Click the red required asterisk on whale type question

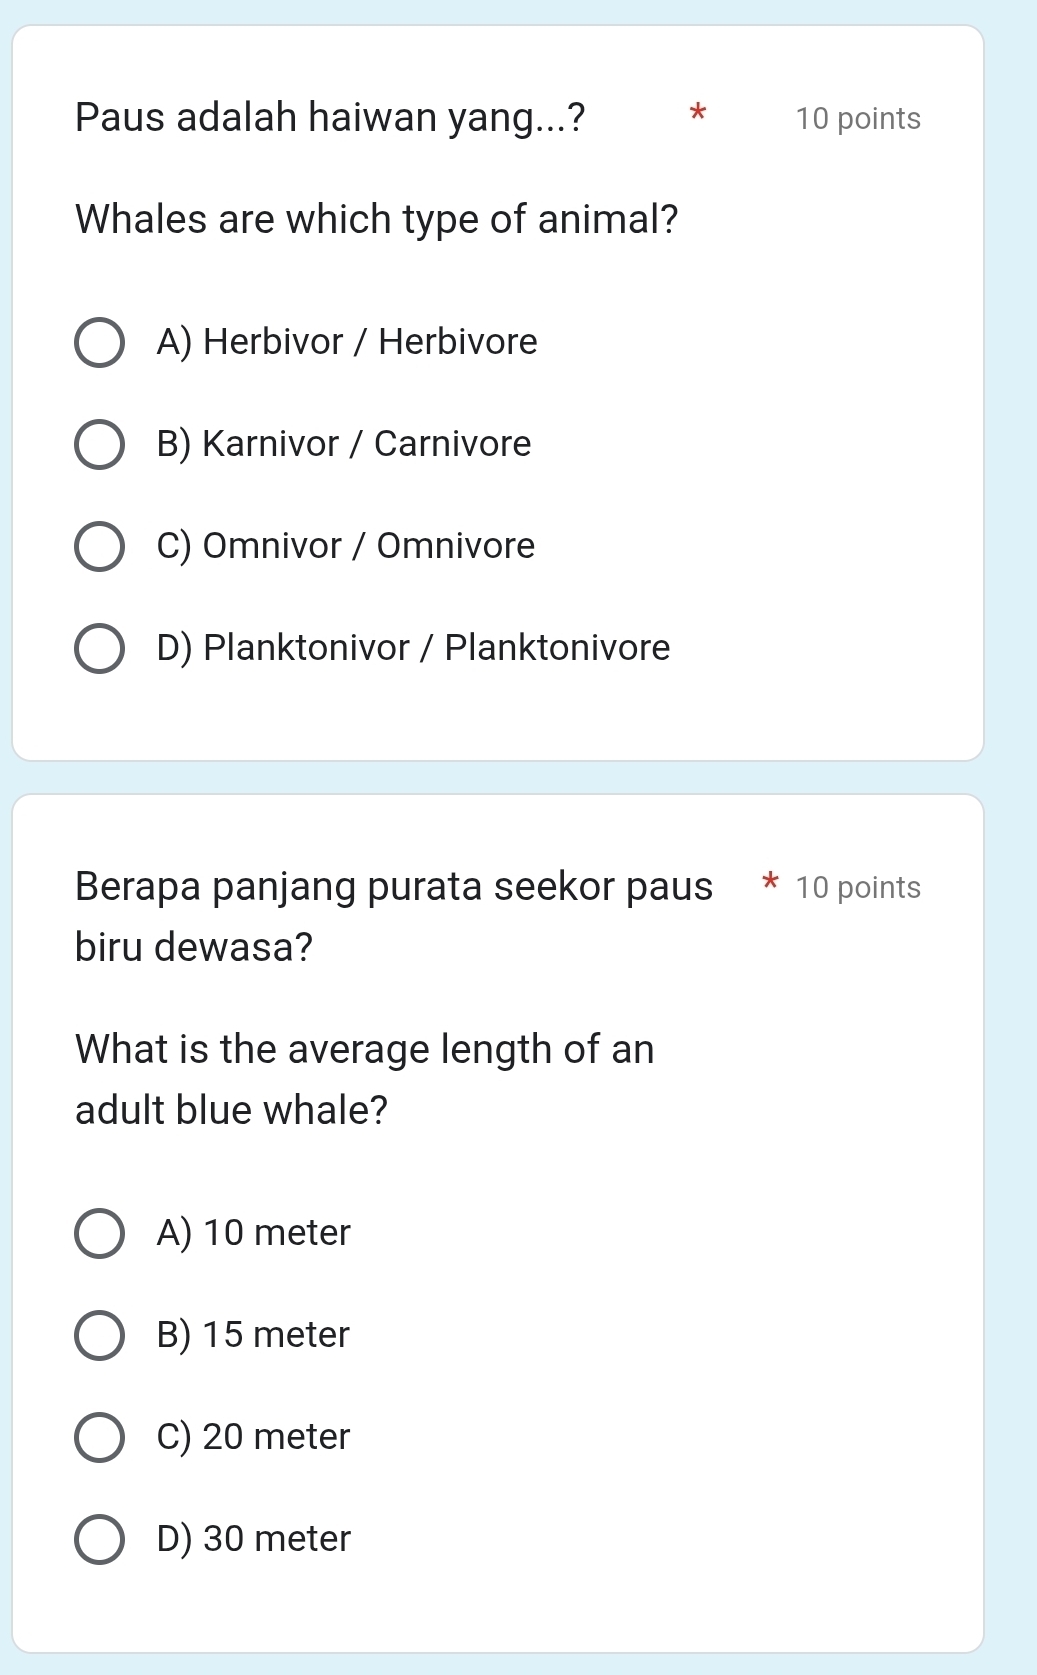click(x=699, y=112)
